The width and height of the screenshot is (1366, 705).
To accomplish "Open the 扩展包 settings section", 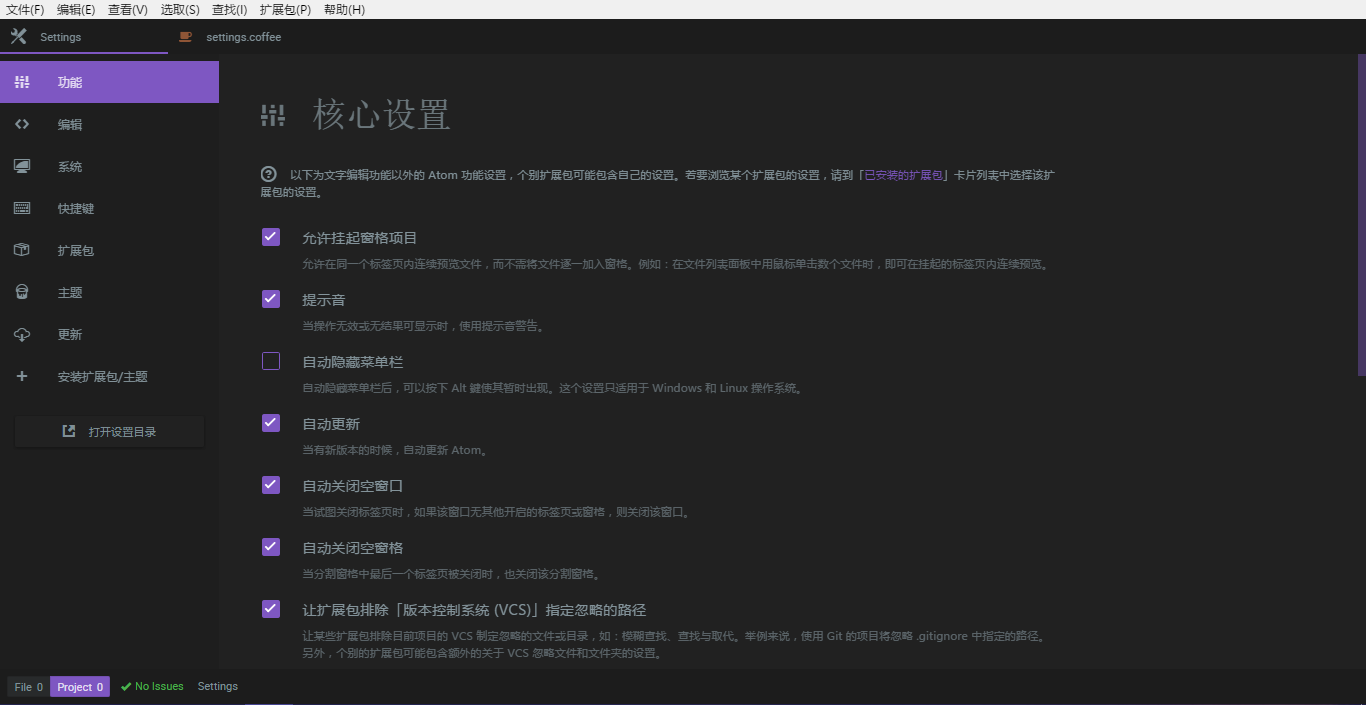I will pyautogui.click(x=109, y=250).
